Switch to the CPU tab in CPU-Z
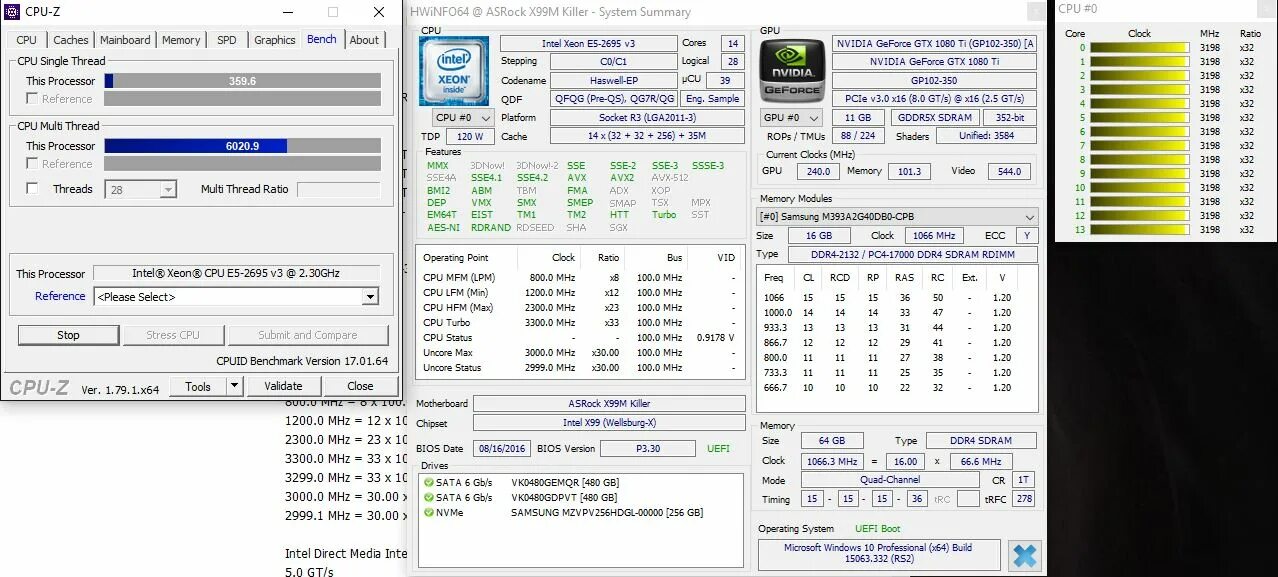Image resolution: width=1278 pixels, height=577 pixels. point(27,40)
